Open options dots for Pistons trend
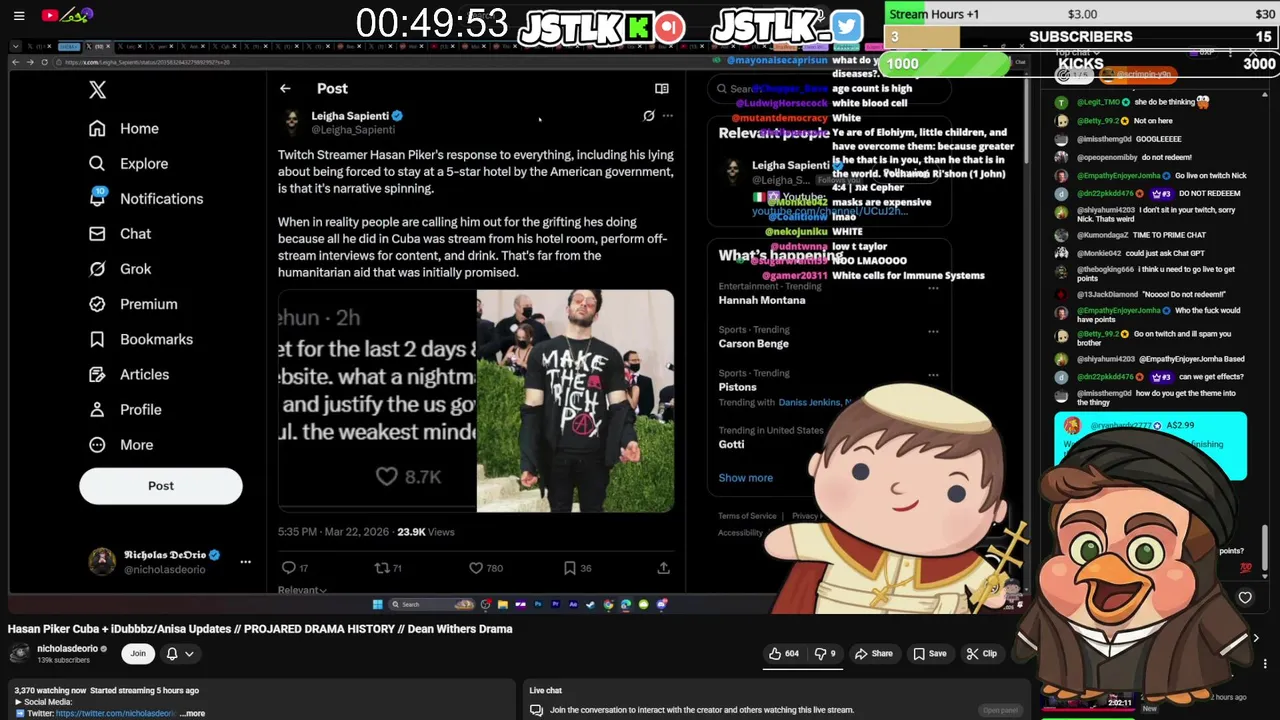Image resolution: width=1280 pixels, height=720 pixels. 933,375
